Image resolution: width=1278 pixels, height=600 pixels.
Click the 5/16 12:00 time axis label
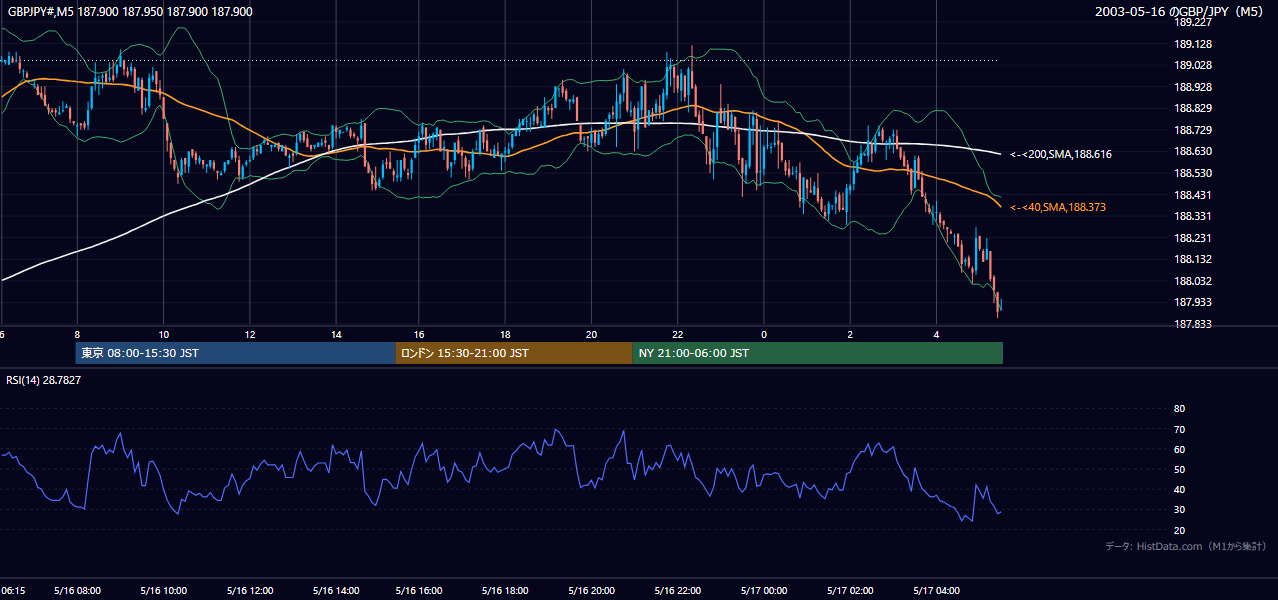[x=248, y=591]
